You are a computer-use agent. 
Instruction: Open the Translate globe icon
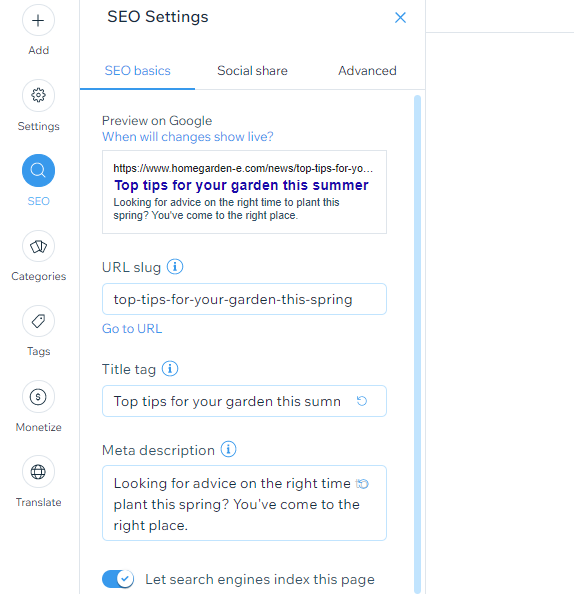[x=38, y=472]
